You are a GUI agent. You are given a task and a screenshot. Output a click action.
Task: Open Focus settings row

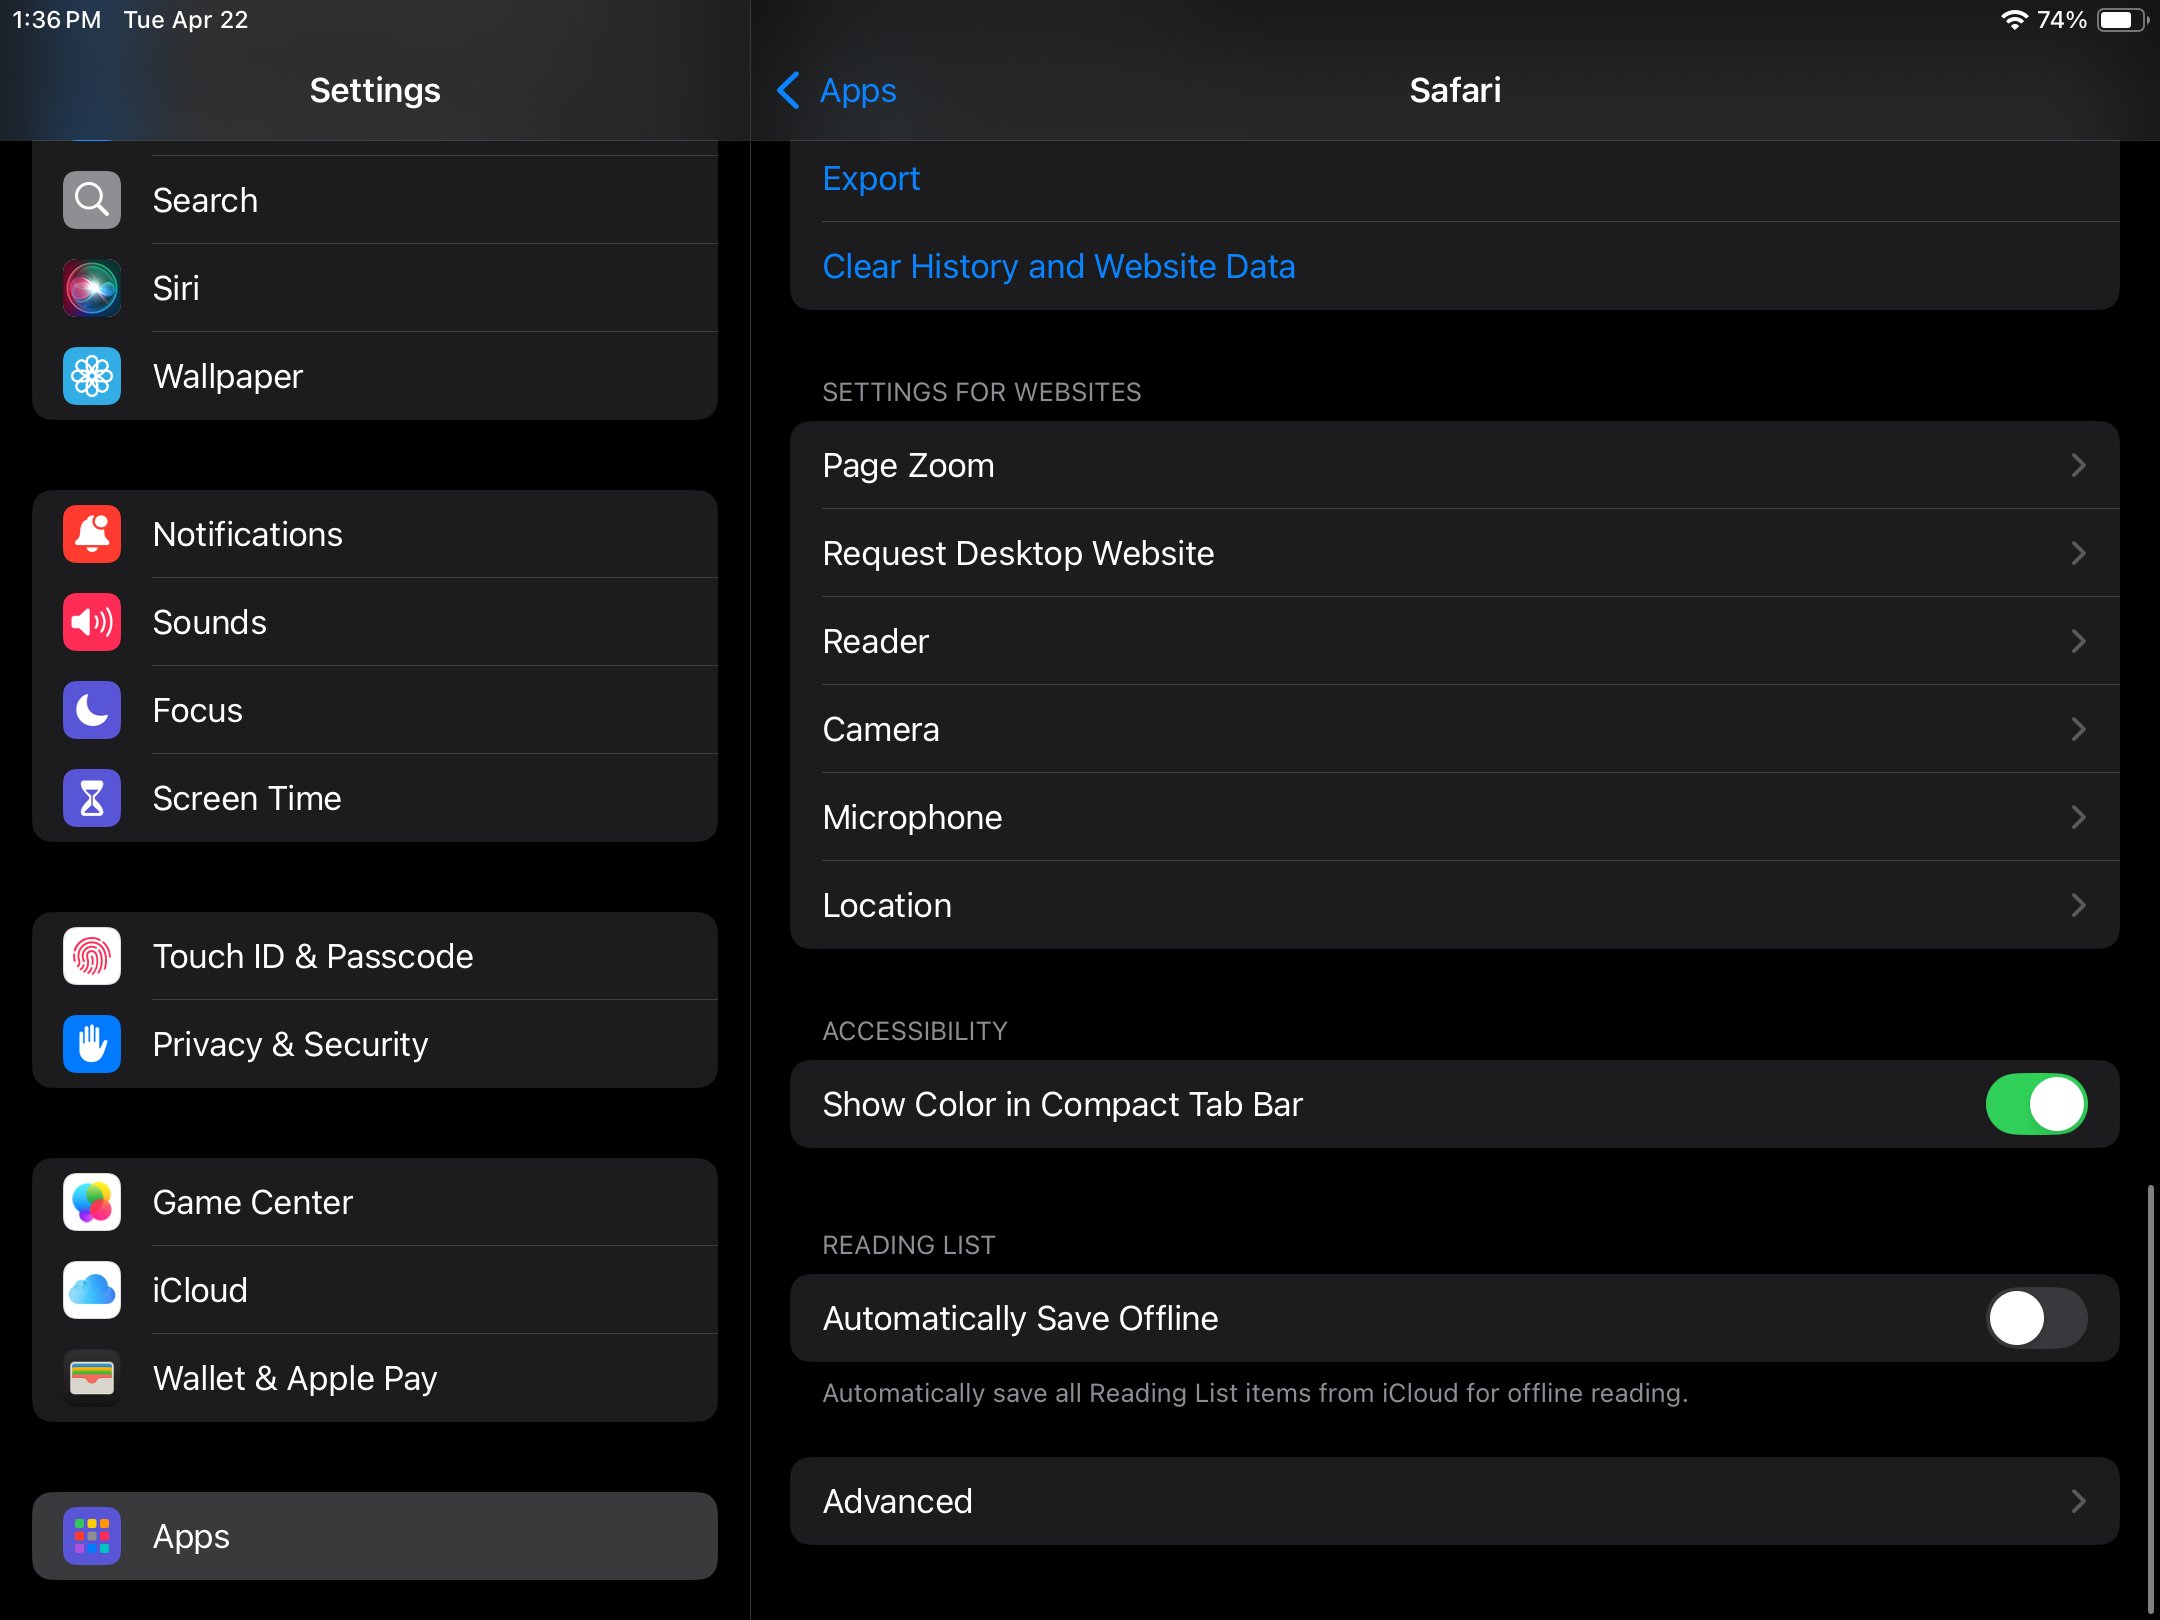(375, 710)
